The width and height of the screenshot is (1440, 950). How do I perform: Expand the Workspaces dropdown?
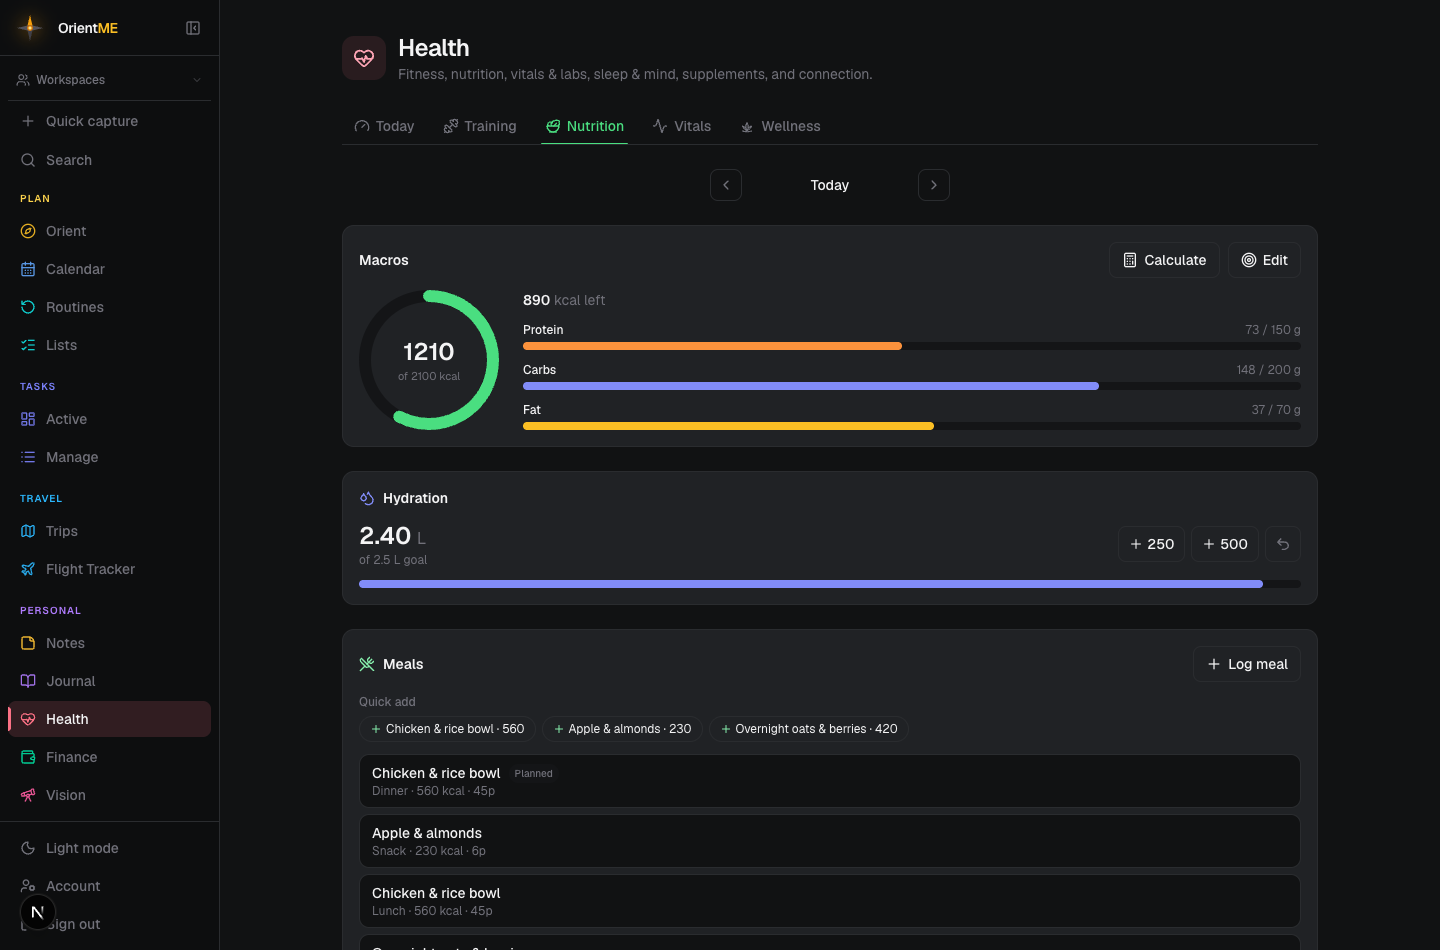(x=109, y=80)
